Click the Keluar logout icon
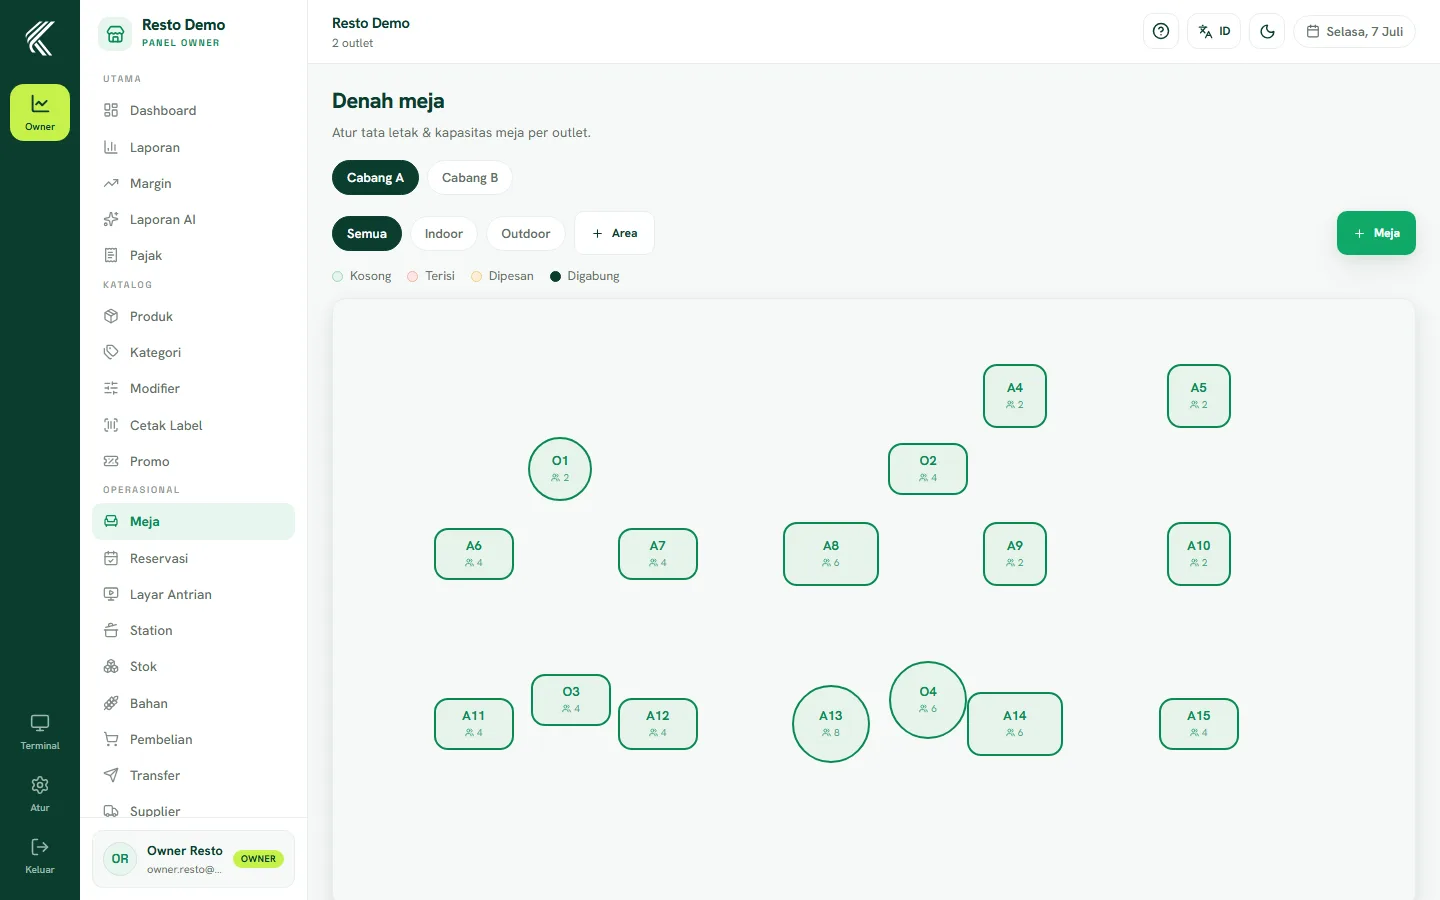The width and height of the screenshot is (1440, 900). point(40,856)
